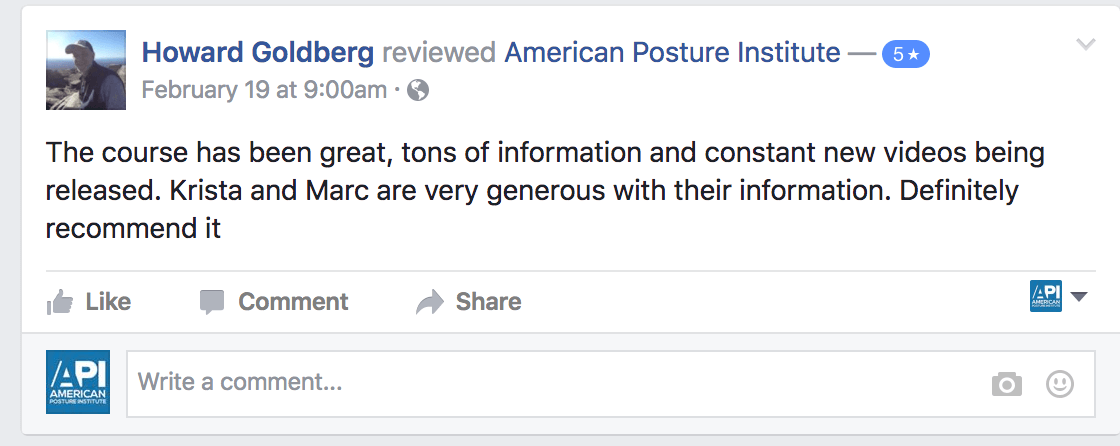
Task: Click the globe public privacy icon
Action: [419, 91]
